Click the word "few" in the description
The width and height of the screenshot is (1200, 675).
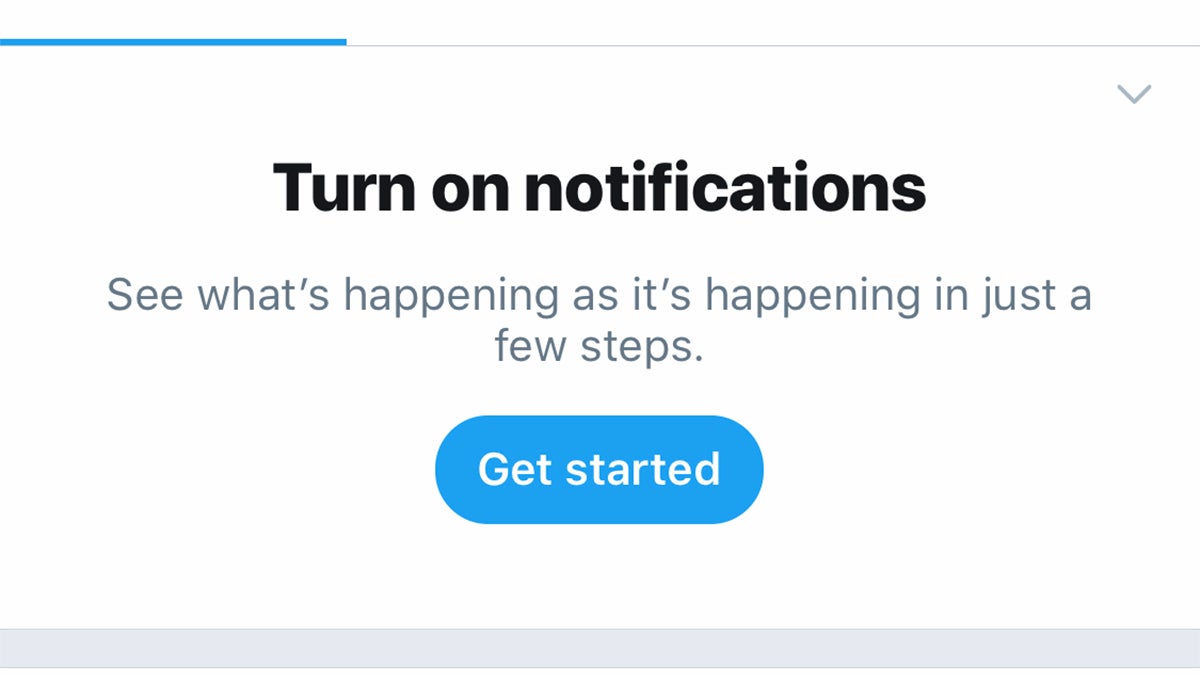click(x=530, y=346)
